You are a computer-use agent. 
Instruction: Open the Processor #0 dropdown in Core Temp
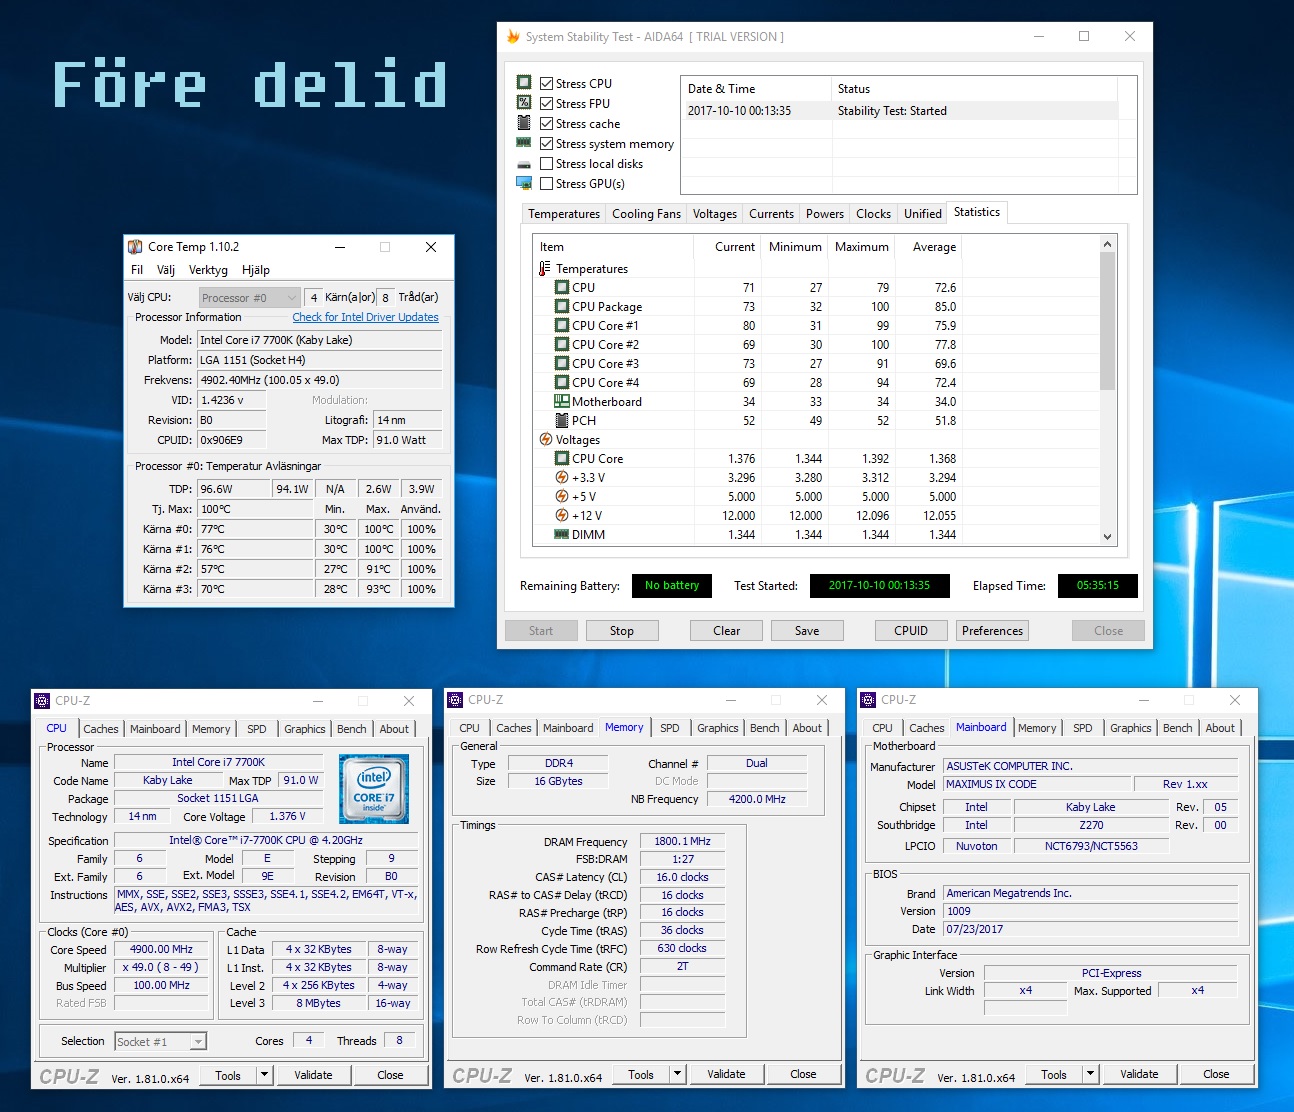click(249, 297)
